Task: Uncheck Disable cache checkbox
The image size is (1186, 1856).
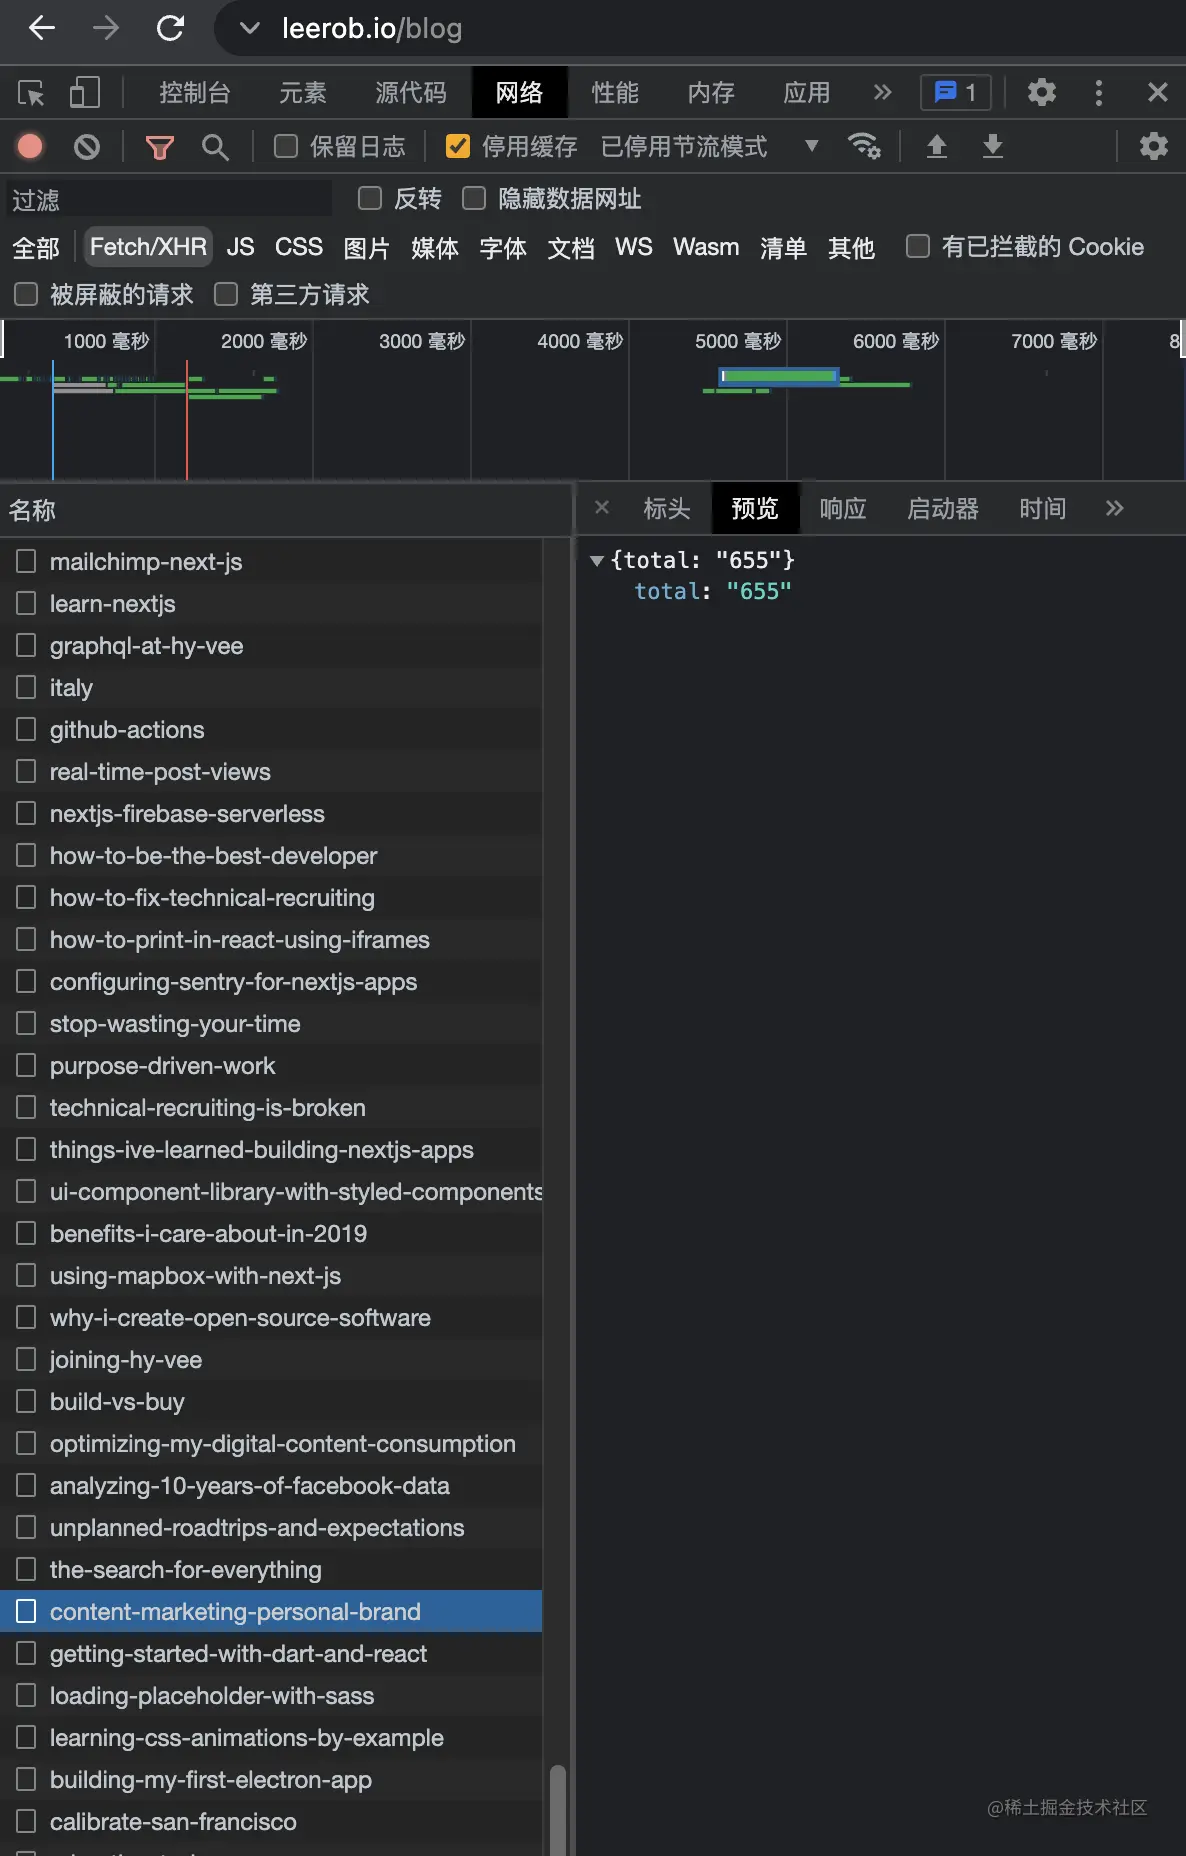Action: [x=457, y=147]
